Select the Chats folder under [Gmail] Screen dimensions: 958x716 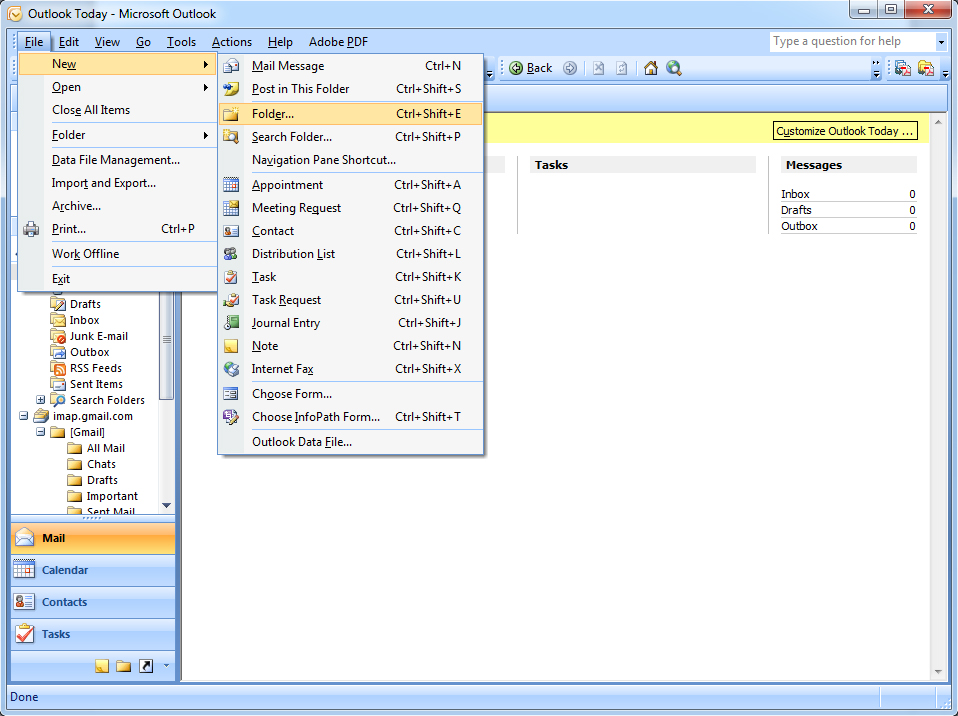101,464
